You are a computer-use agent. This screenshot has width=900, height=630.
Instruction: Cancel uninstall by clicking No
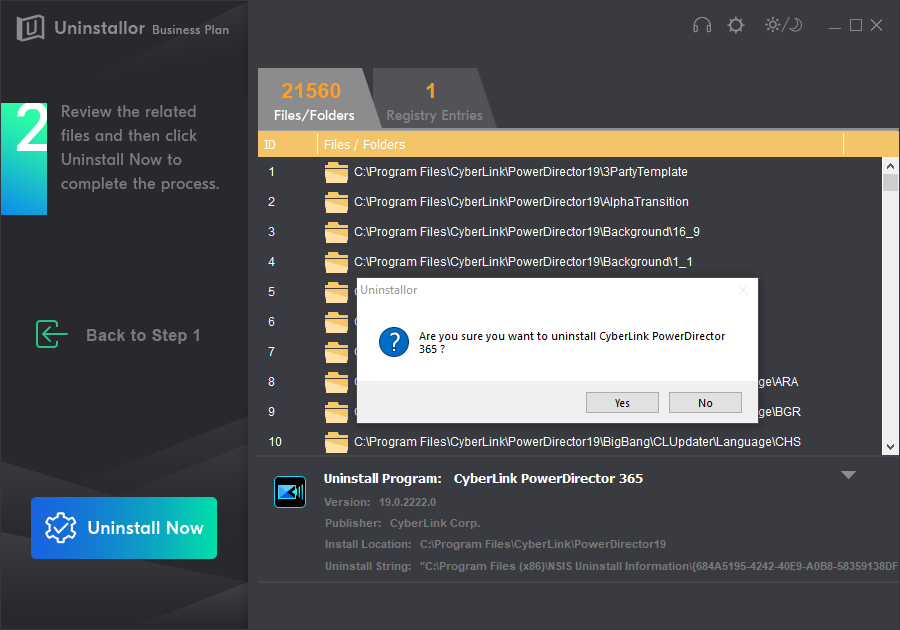coord(705,403)
